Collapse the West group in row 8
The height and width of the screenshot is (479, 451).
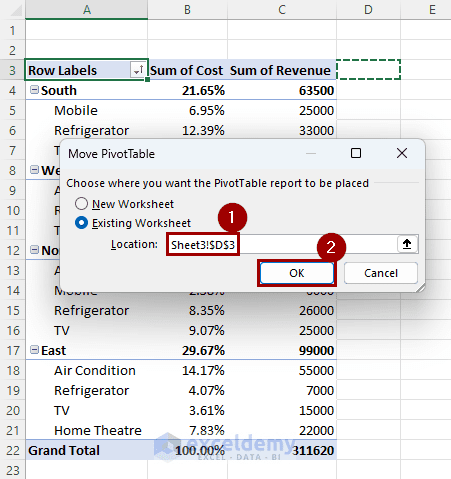(34, 170)
